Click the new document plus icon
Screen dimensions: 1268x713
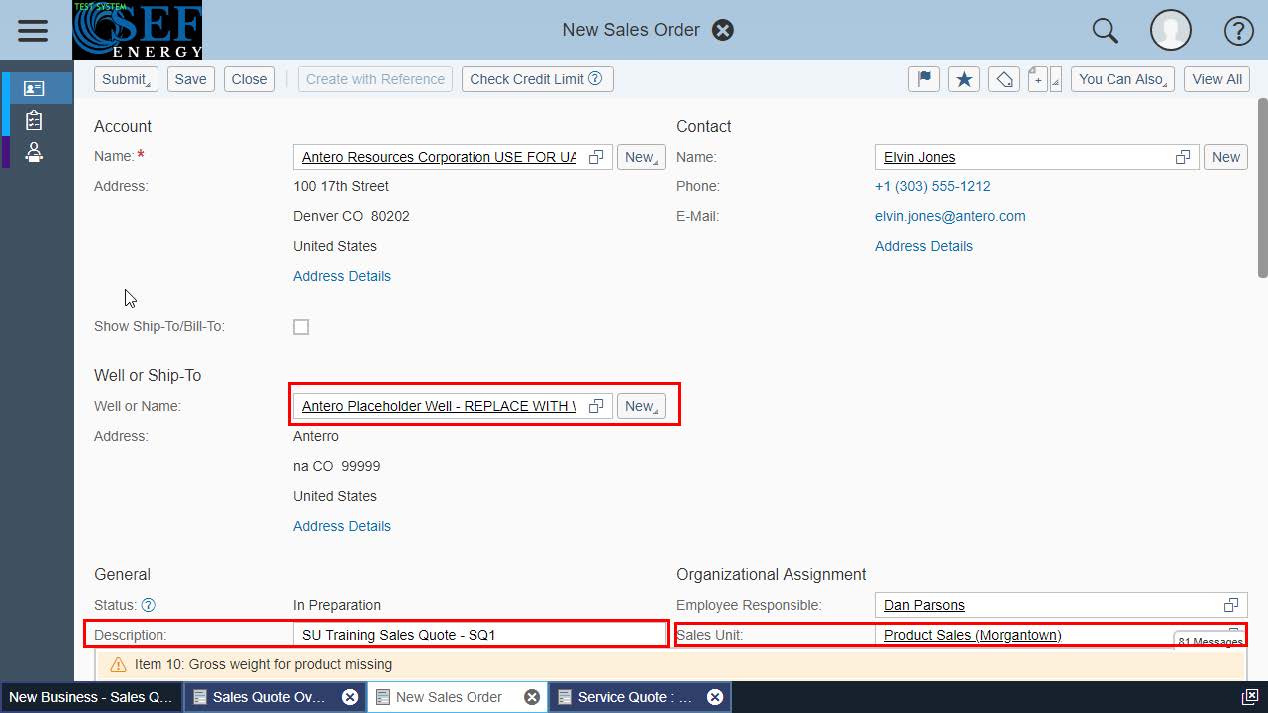tap(1038, 79)
